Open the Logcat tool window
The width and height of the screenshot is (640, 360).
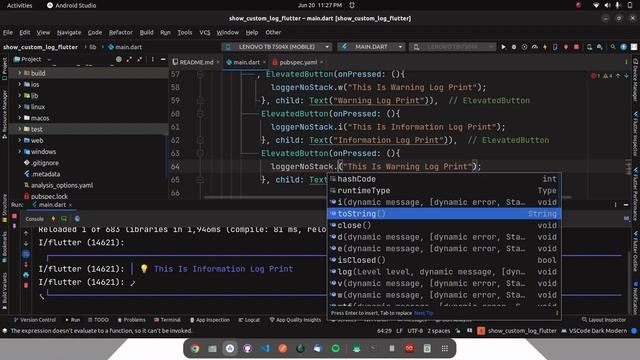(x=249, y=320)
